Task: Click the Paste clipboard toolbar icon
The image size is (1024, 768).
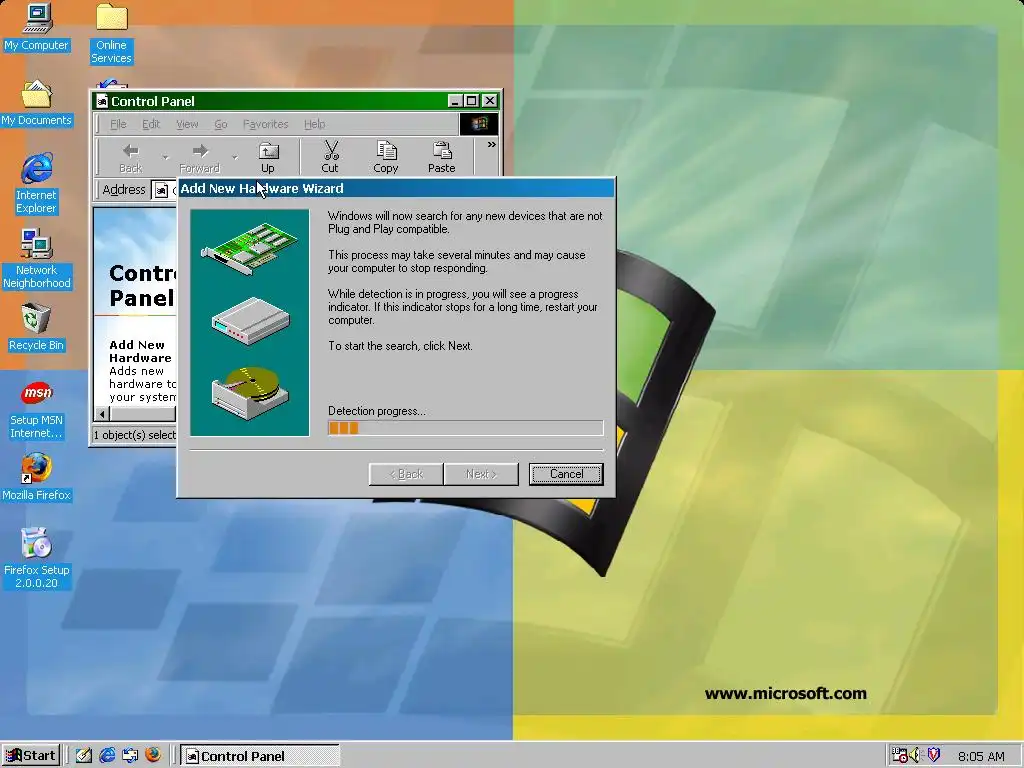Action: (x=441, y=157)
